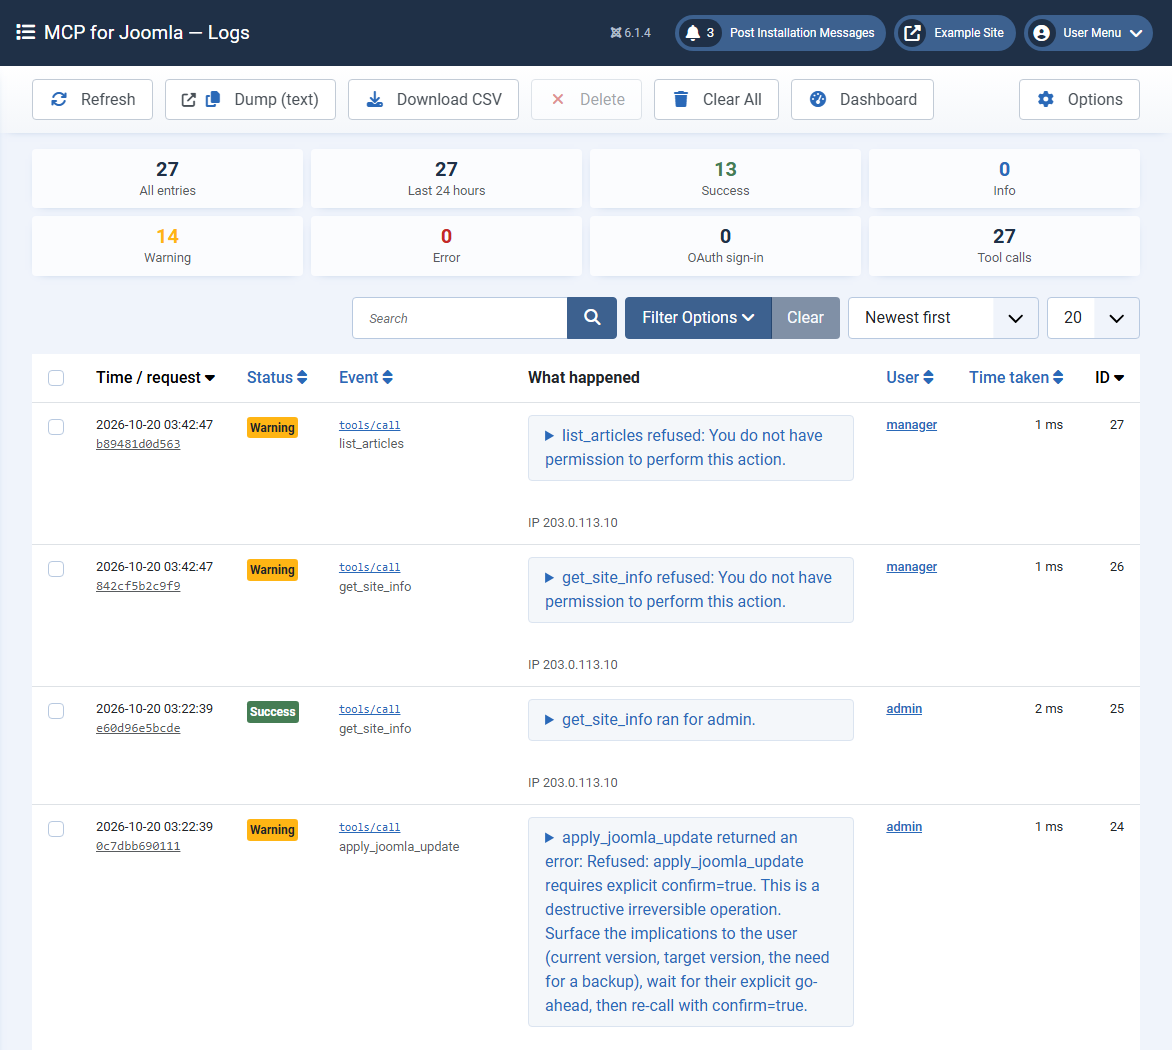Click the Clear All trash icon

(681, 99)
